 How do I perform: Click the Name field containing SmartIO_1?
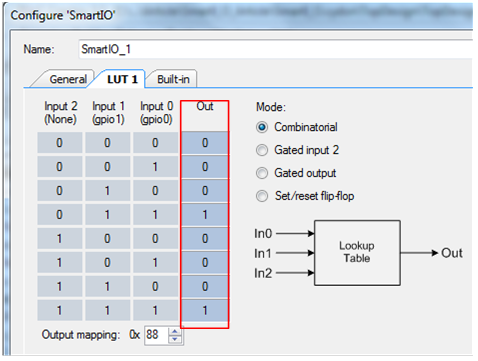coord(275,49)
